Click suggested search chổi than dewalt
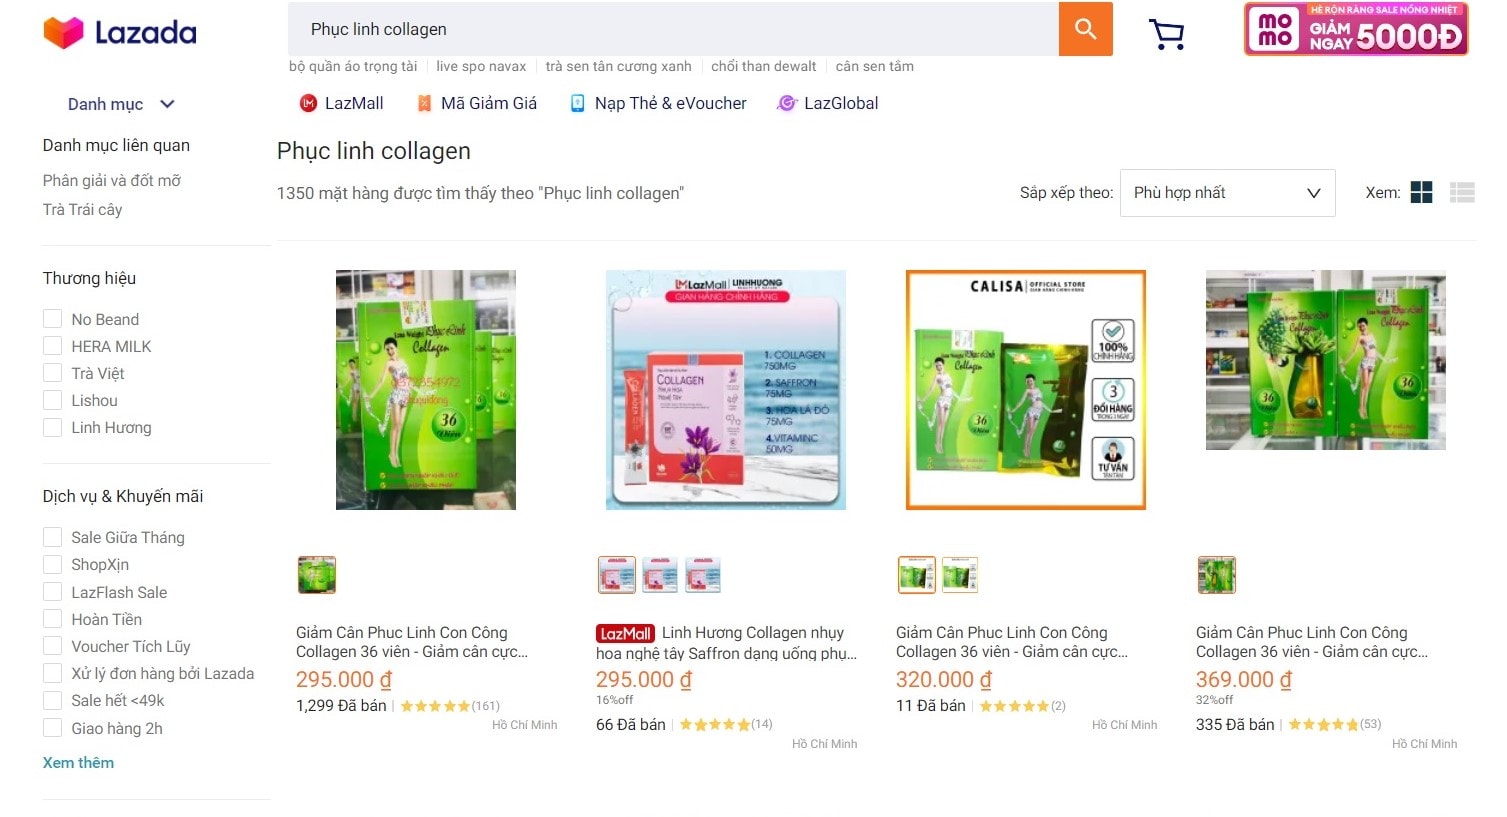 click(763, 66)
